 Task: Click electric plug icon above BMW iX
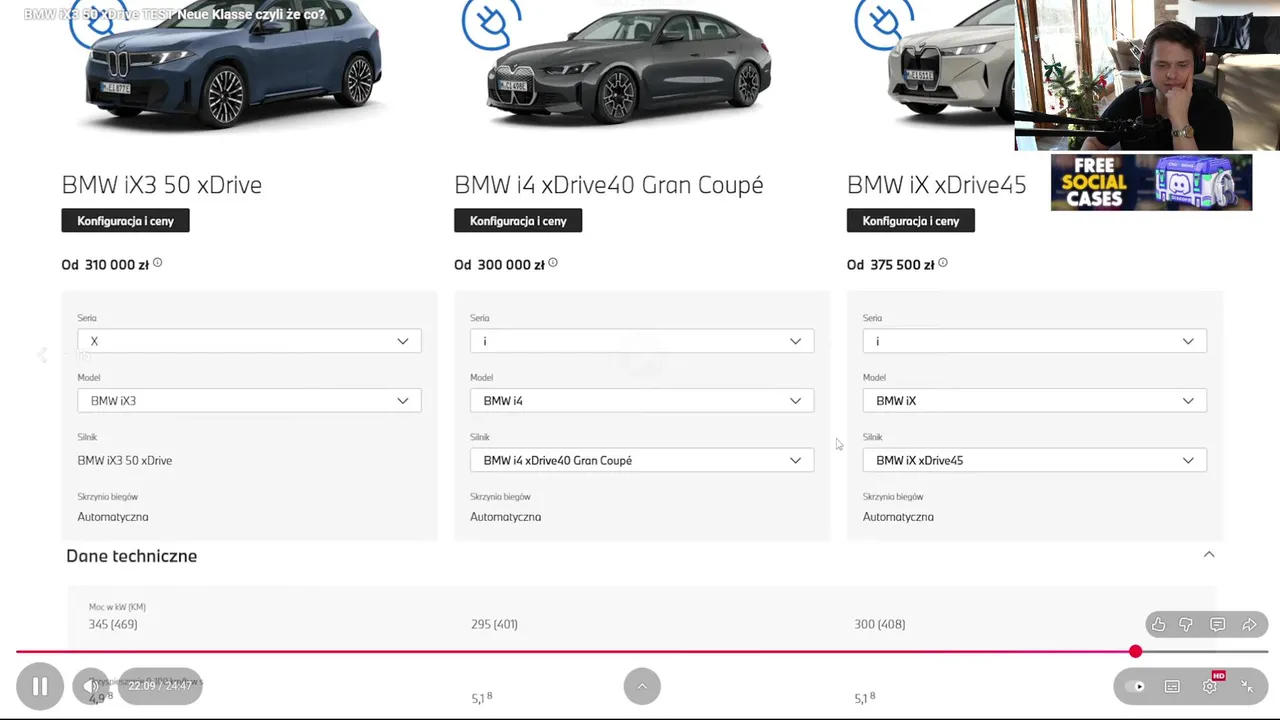tap(884, 22)
